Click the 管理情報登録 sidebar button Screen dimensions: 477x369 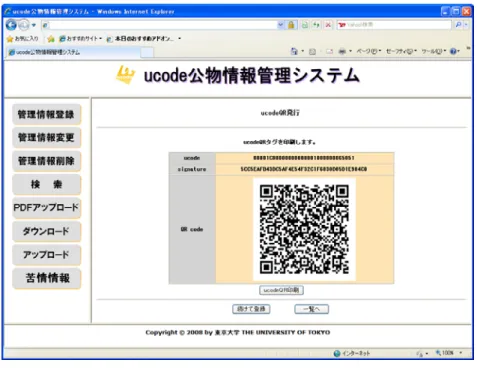46,115
